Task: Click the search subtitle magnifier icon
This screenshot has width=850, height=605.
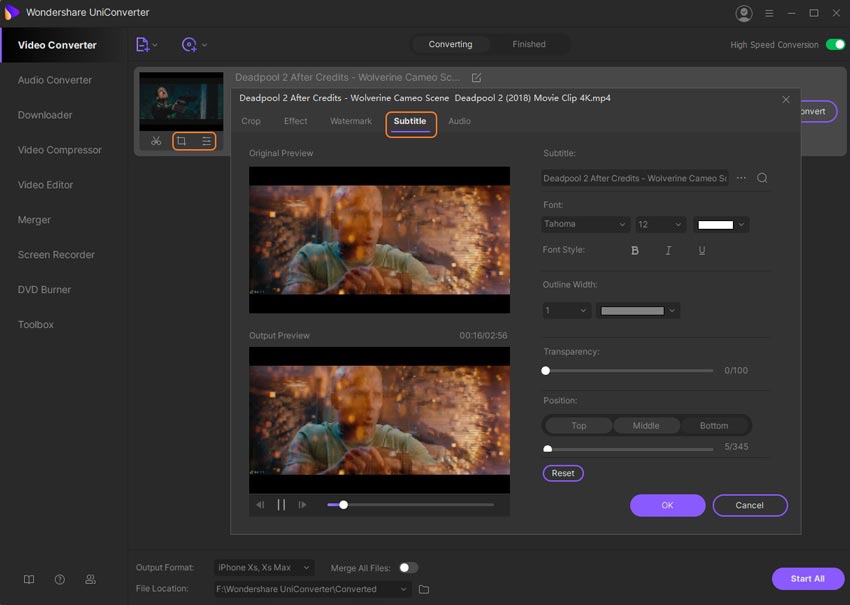Action: coord(762,178)
